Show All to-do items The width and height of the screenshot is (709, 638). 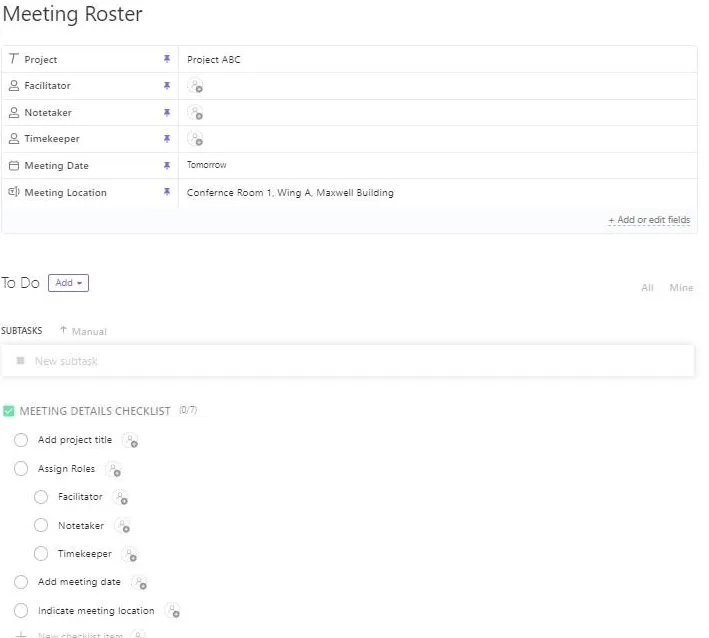coord(647,288)
